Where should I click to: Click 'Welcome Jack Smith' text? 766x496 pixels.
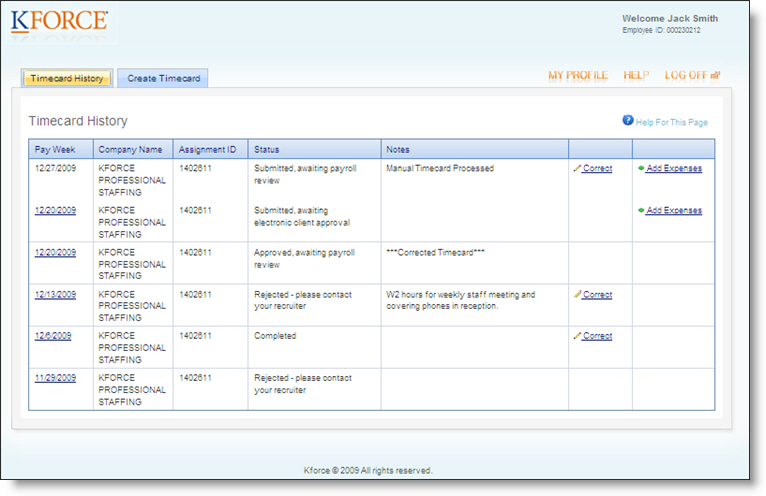point(670,19)
